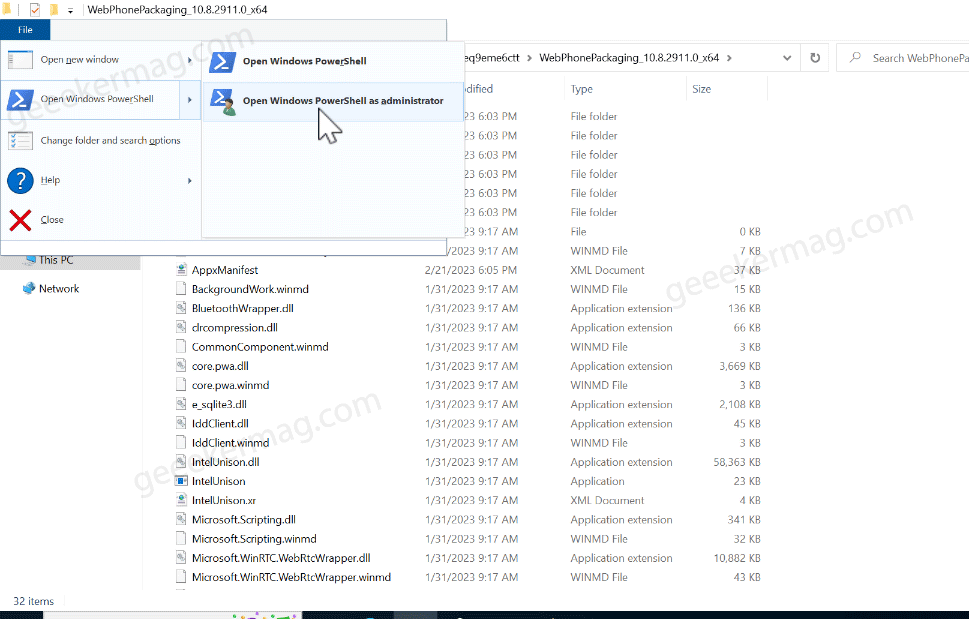Screen dimensions: 969x619
Task: Click the WebPhonePackaging_10.8.2911.0_x64 breadcrumb
Action: (x=629, y=58)
